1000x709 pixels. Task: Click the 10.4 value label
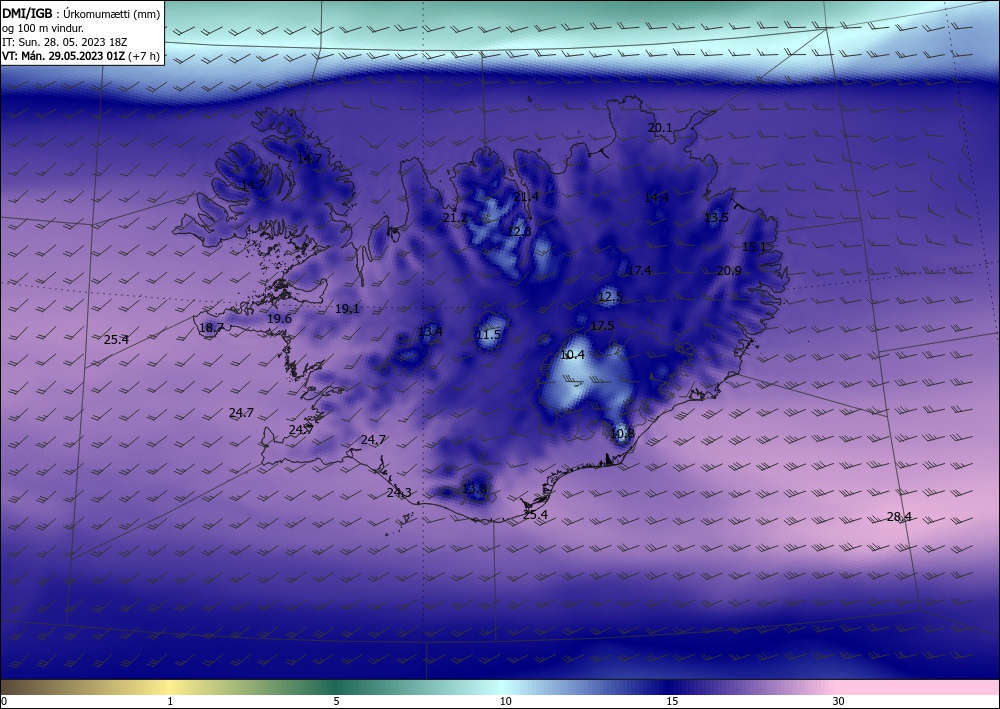(x=572, y=355)
